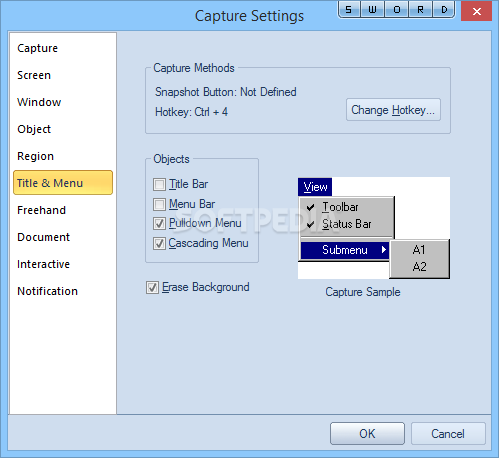Click Status Bar entry in sample menu
This screenshot has height=458, width=499.
tap(347, 224)
